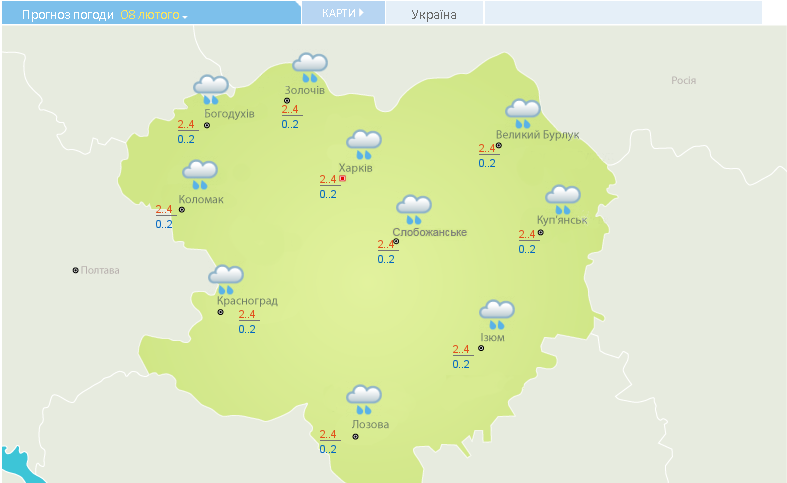The width and height of the screenshot is (787, 483).
Task: Open the КАРТИ maps menu
Action: 343,13
